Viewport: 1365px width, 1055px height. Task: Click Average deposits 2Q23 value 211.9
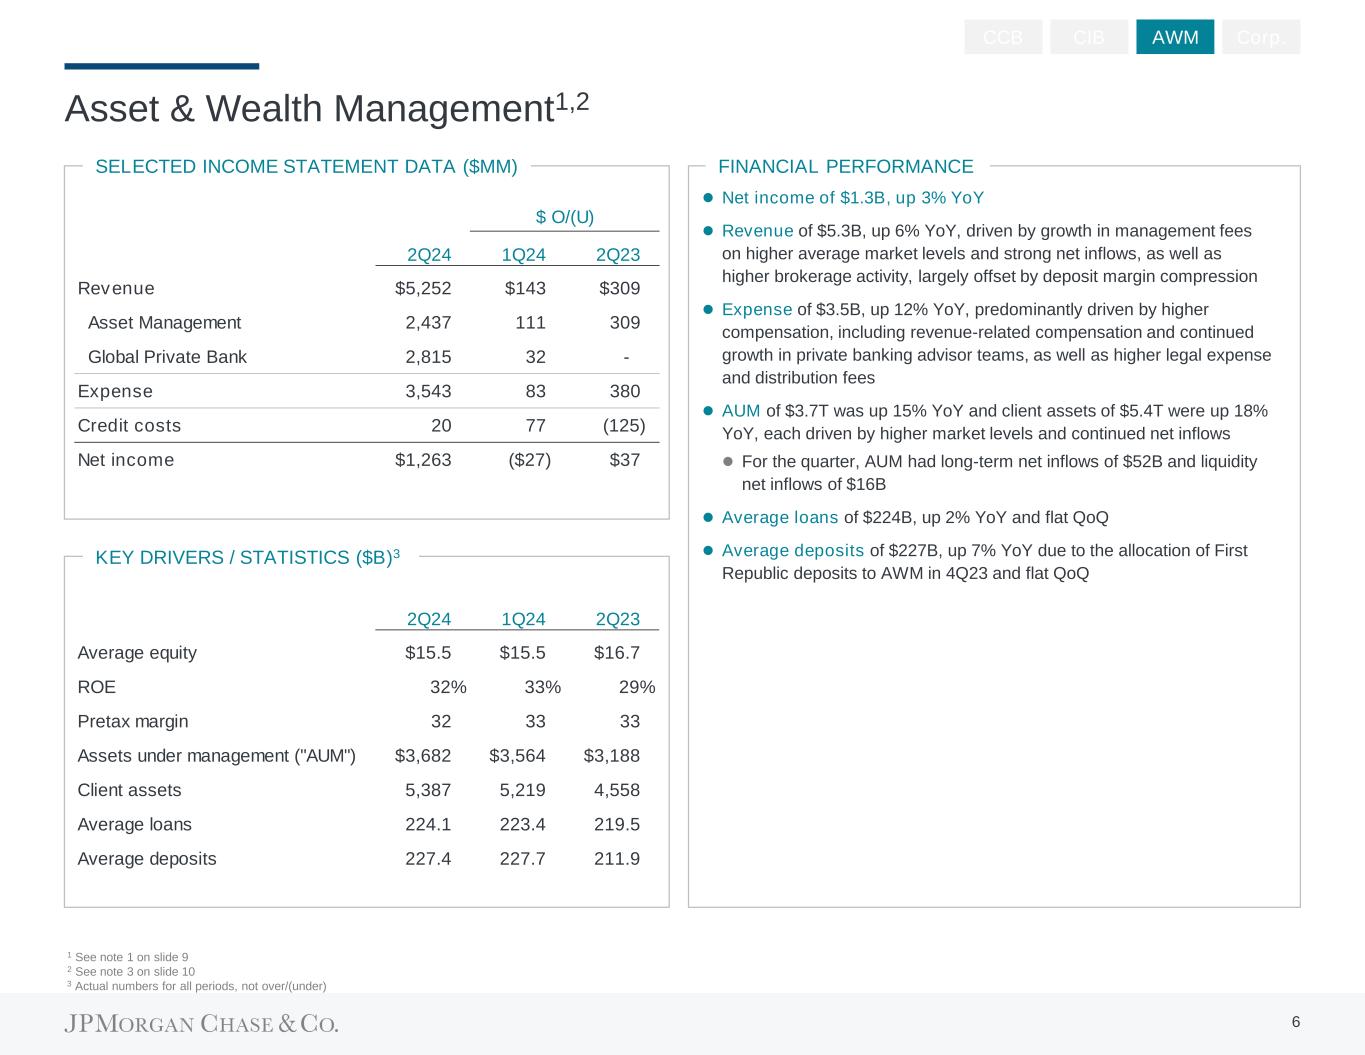(617, 859)
